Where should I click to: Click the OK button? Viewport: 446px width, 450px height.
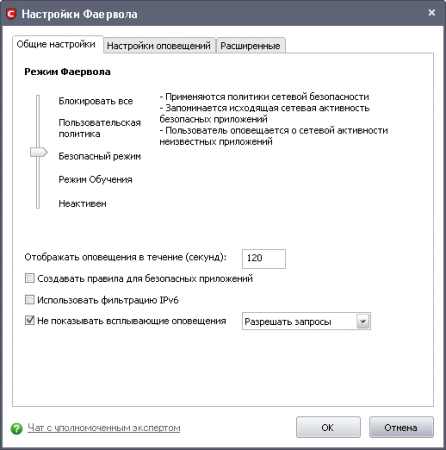click(x=328, y=427)
